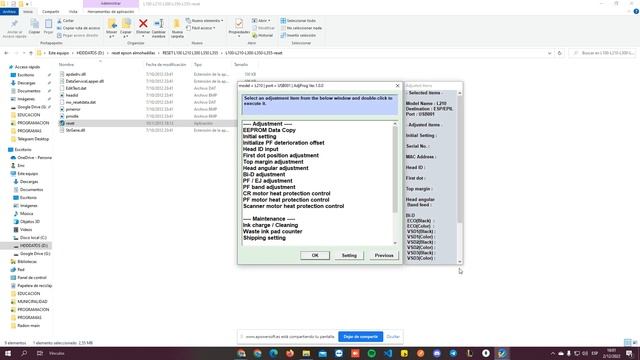Select Waste ink pad counter
The width and height of the screenshot is (640, 360).
pos(273,231)
